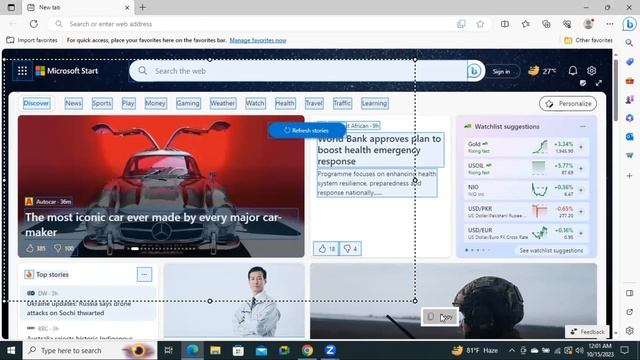Screen dimensions: 640x360
Task: Click the Bing chat icon in search box
Action: coord(475,71)
